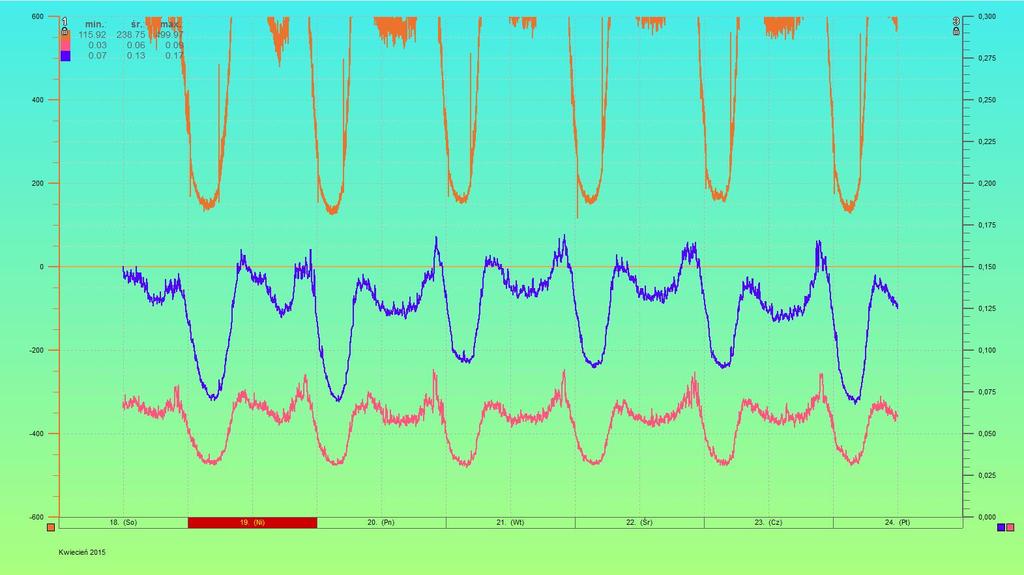This screenshot has width=1024, height=575.
Task: Click left axis label -200
Action: point(37,350)
